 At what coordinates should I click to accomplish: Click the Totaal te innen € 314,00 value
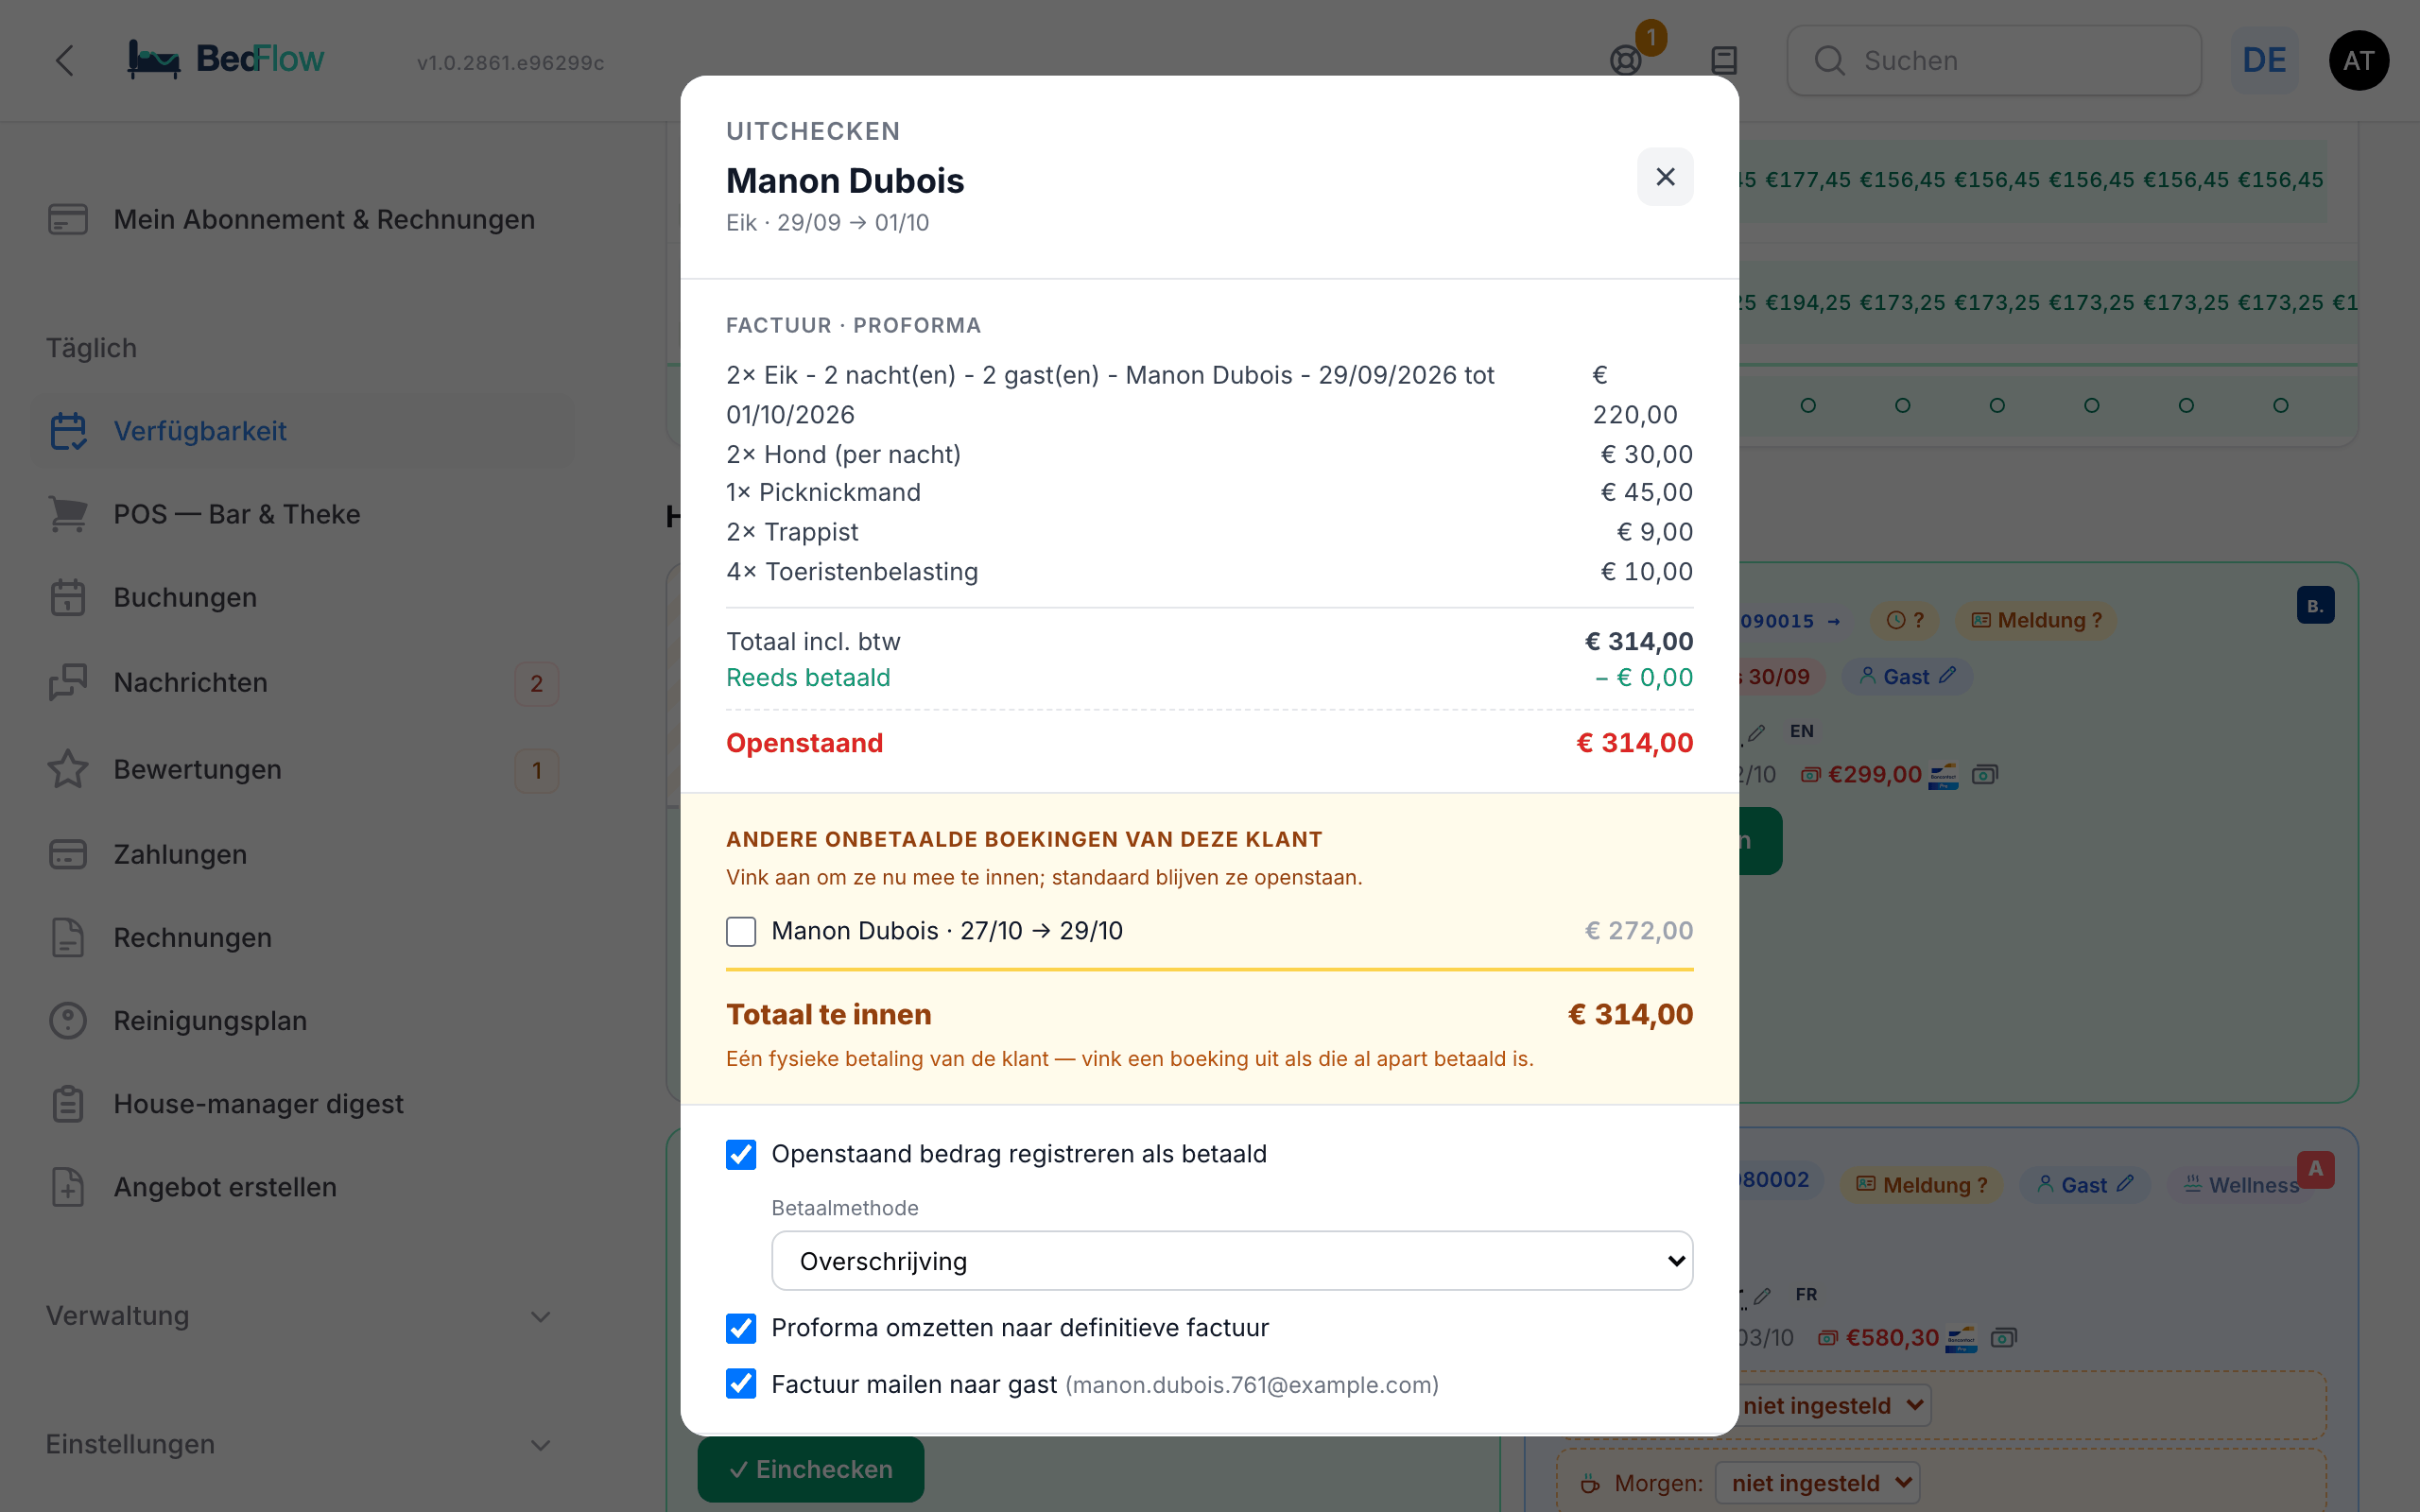coord(1630,1014)
